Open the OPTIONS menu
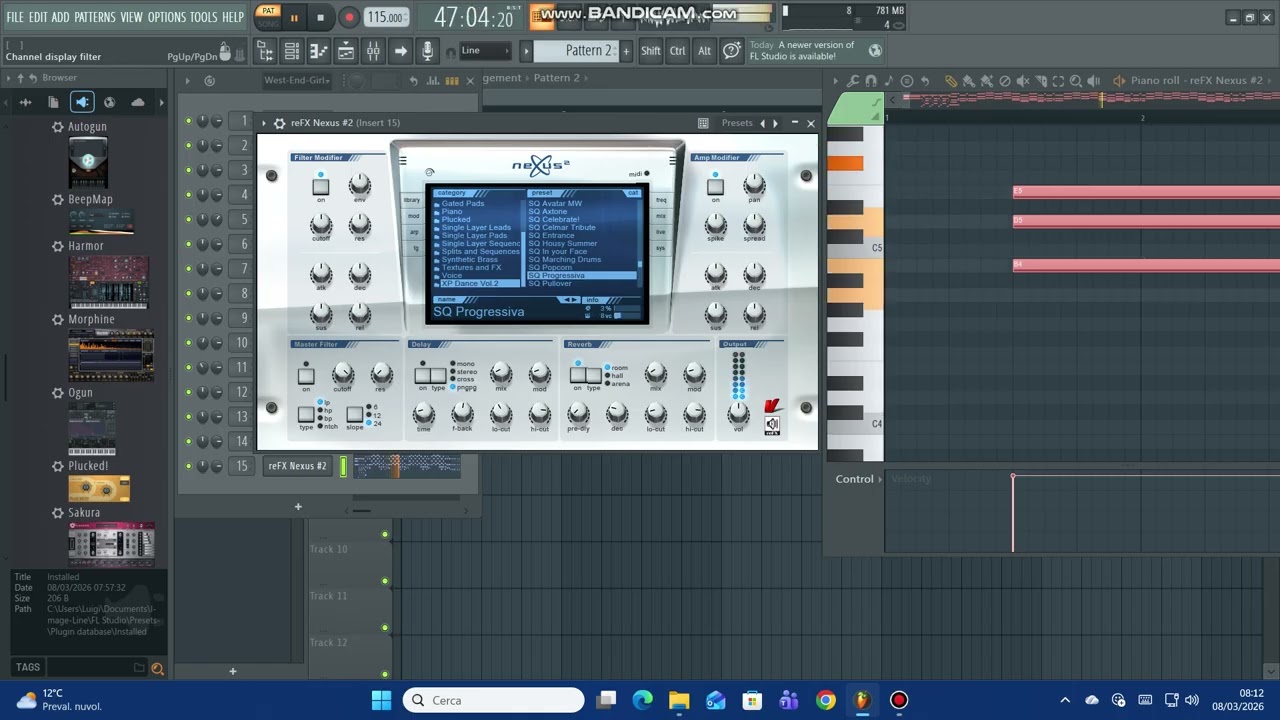Screen dimensions: 1280x720 point(167,17)
